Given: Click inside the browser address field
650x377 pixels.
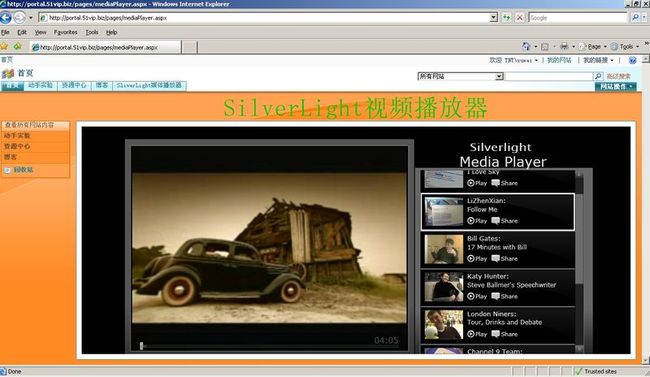Looking at the screenshot, I should point(264,18).
